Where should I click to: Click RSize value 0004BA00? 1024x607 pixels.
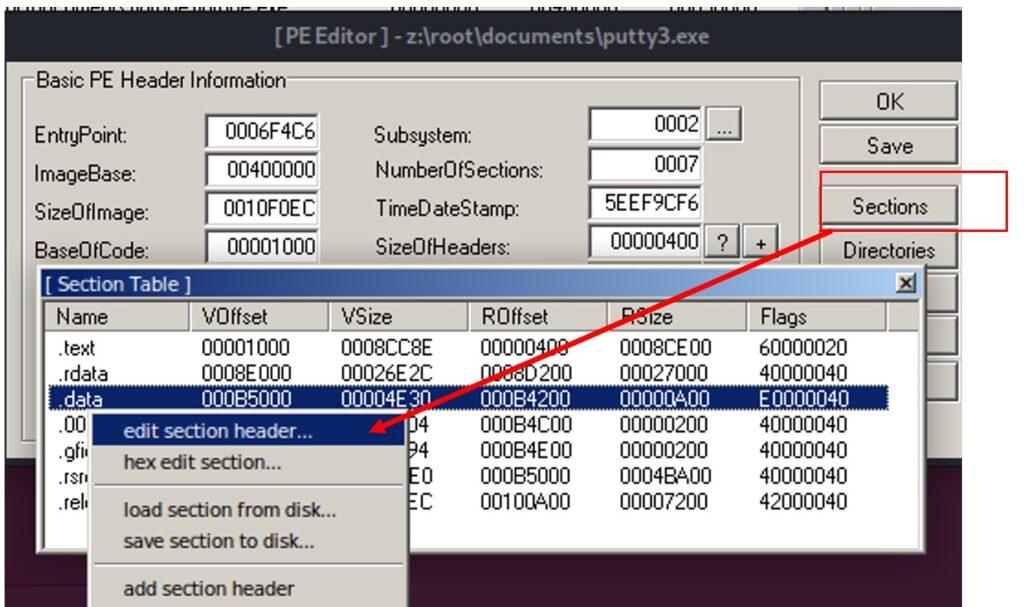(x=665, y=476)
